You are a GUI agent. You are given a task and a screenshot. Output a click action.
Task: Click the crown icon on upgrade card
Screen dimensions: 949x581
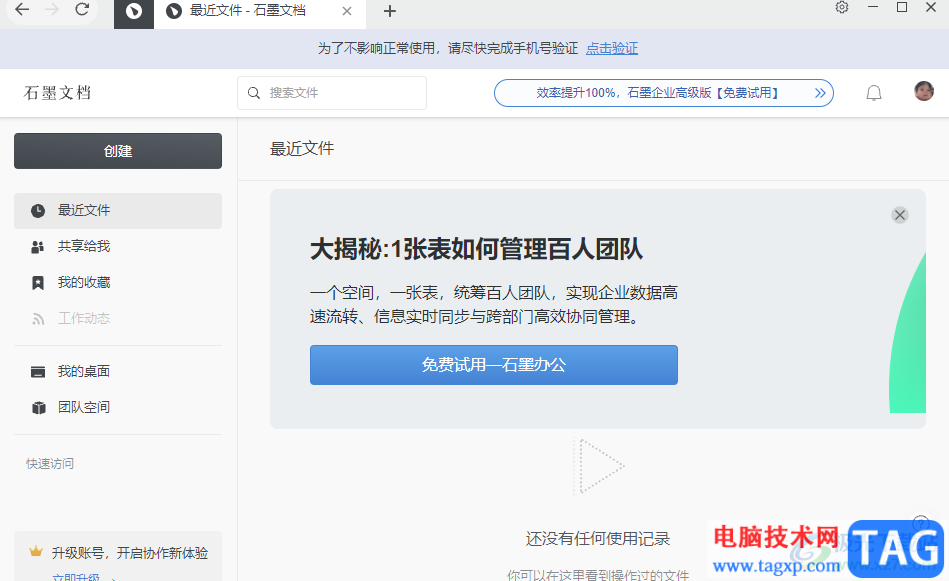click(36, 551)
